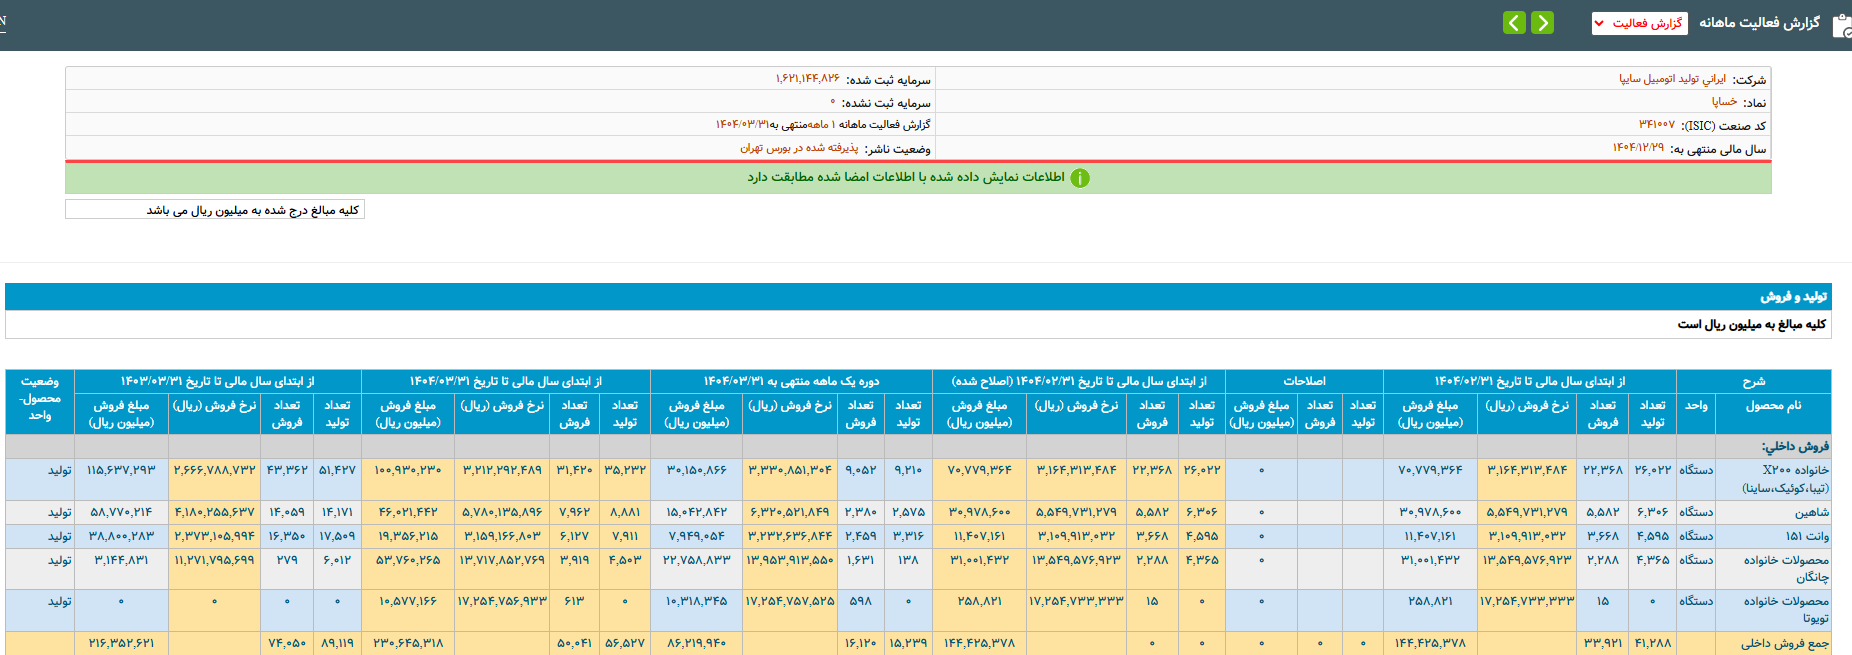Click the company name ایرانی تولید اتومبیل سایپا
Viewport: 1852px width, 655px height.
(1672, 79)
